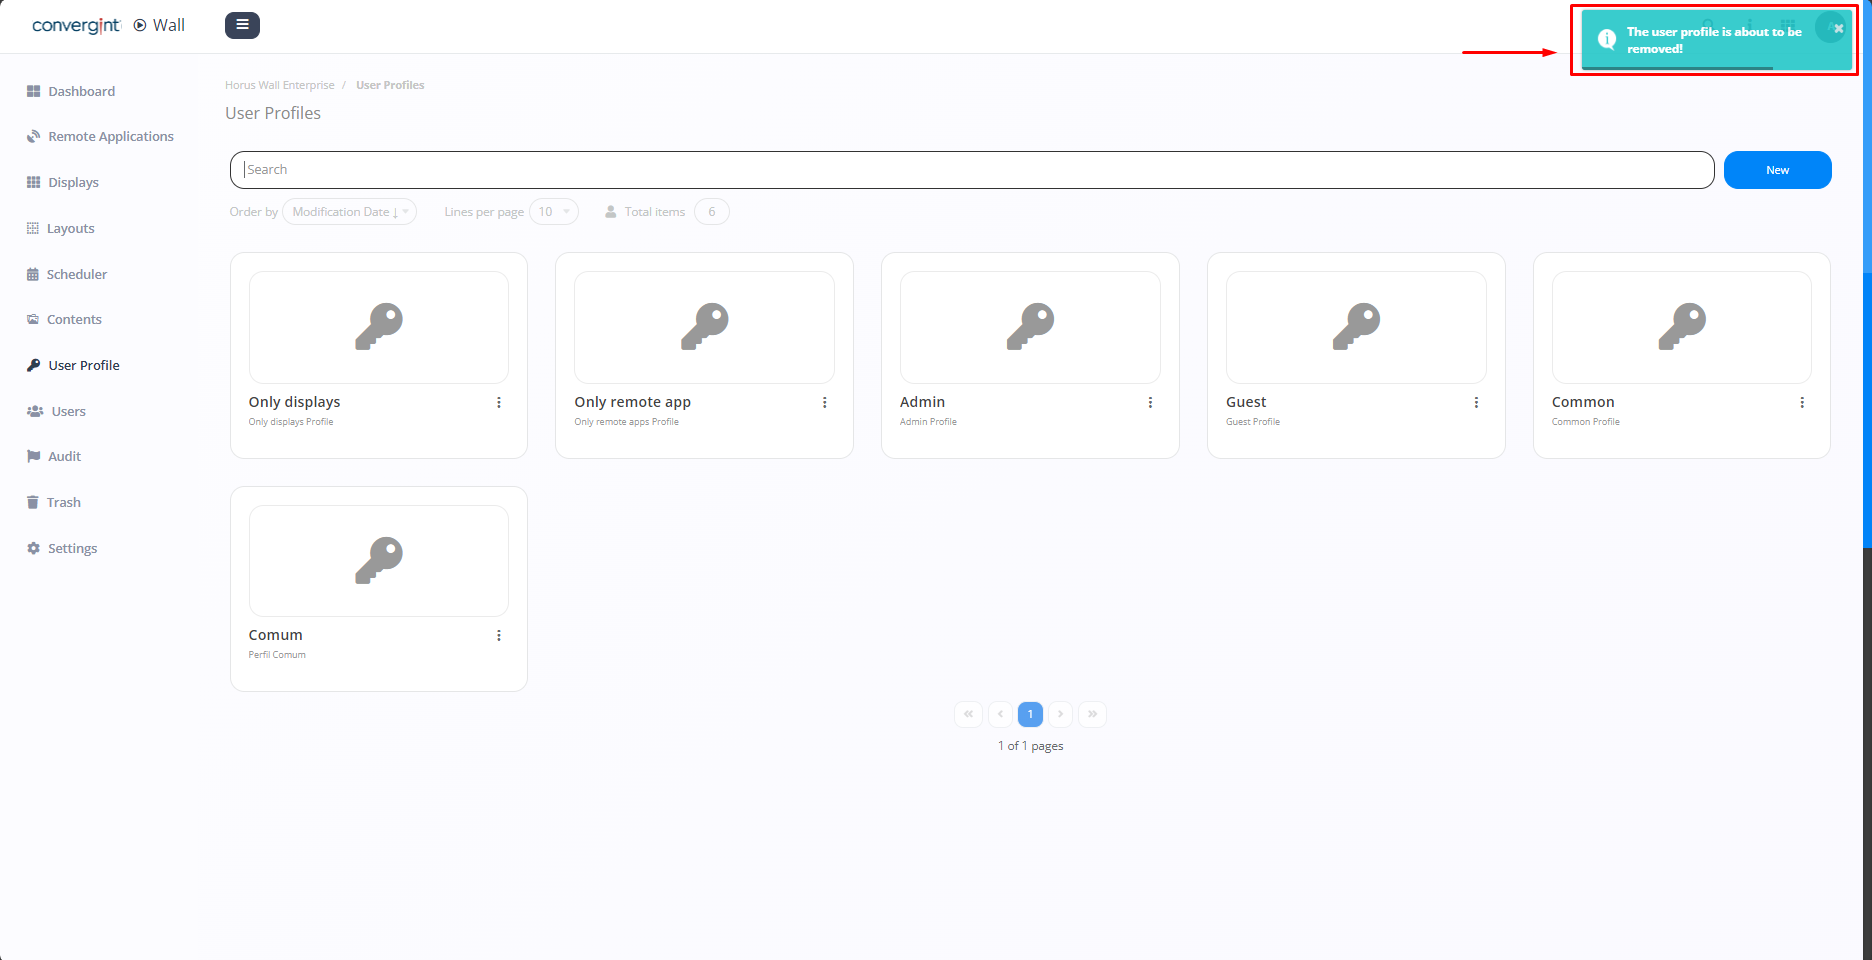Dismiss the user profile removal notification
The height and width of the screenshot is (960, 1872).
1838,28
